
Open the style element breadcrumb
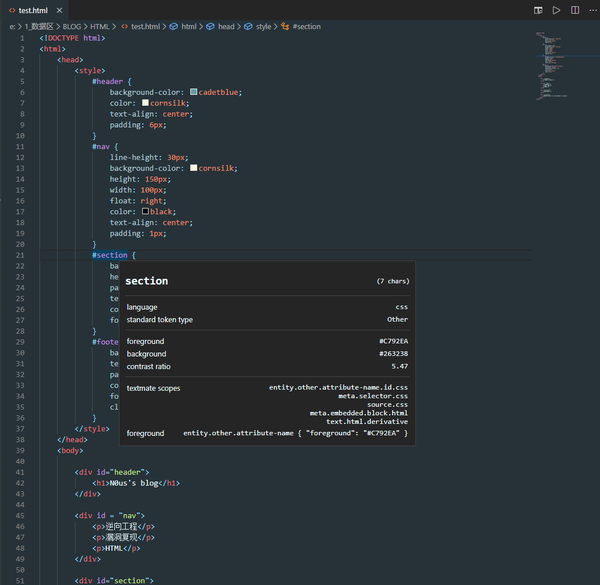click(x=263, y=26)
